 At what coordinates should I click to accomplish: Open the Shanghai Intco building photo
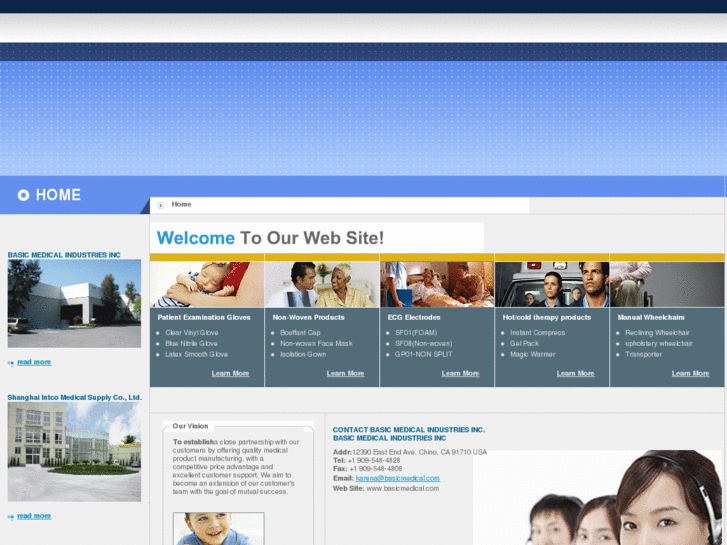74,451
